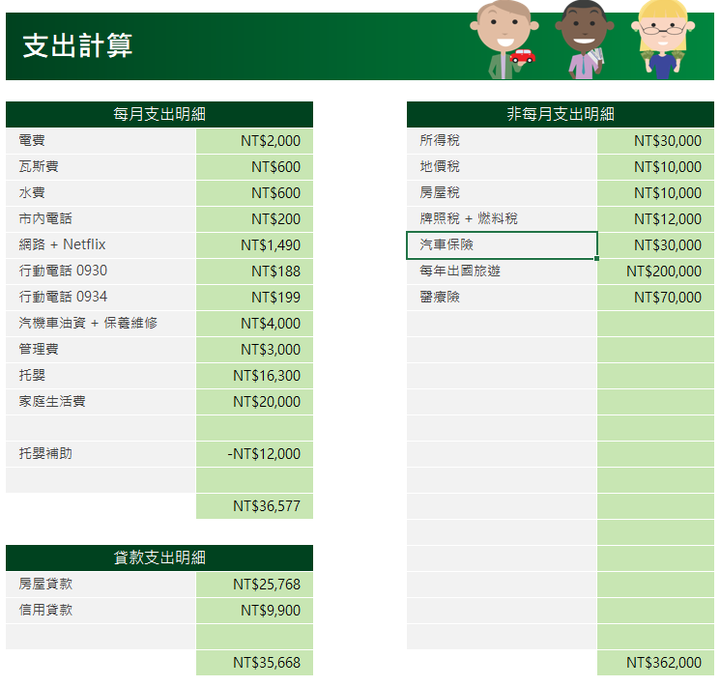Click the 牌照稅 + 燃料稅 cell
This screenshot has width=720, height=686.
tap(502, 219)
